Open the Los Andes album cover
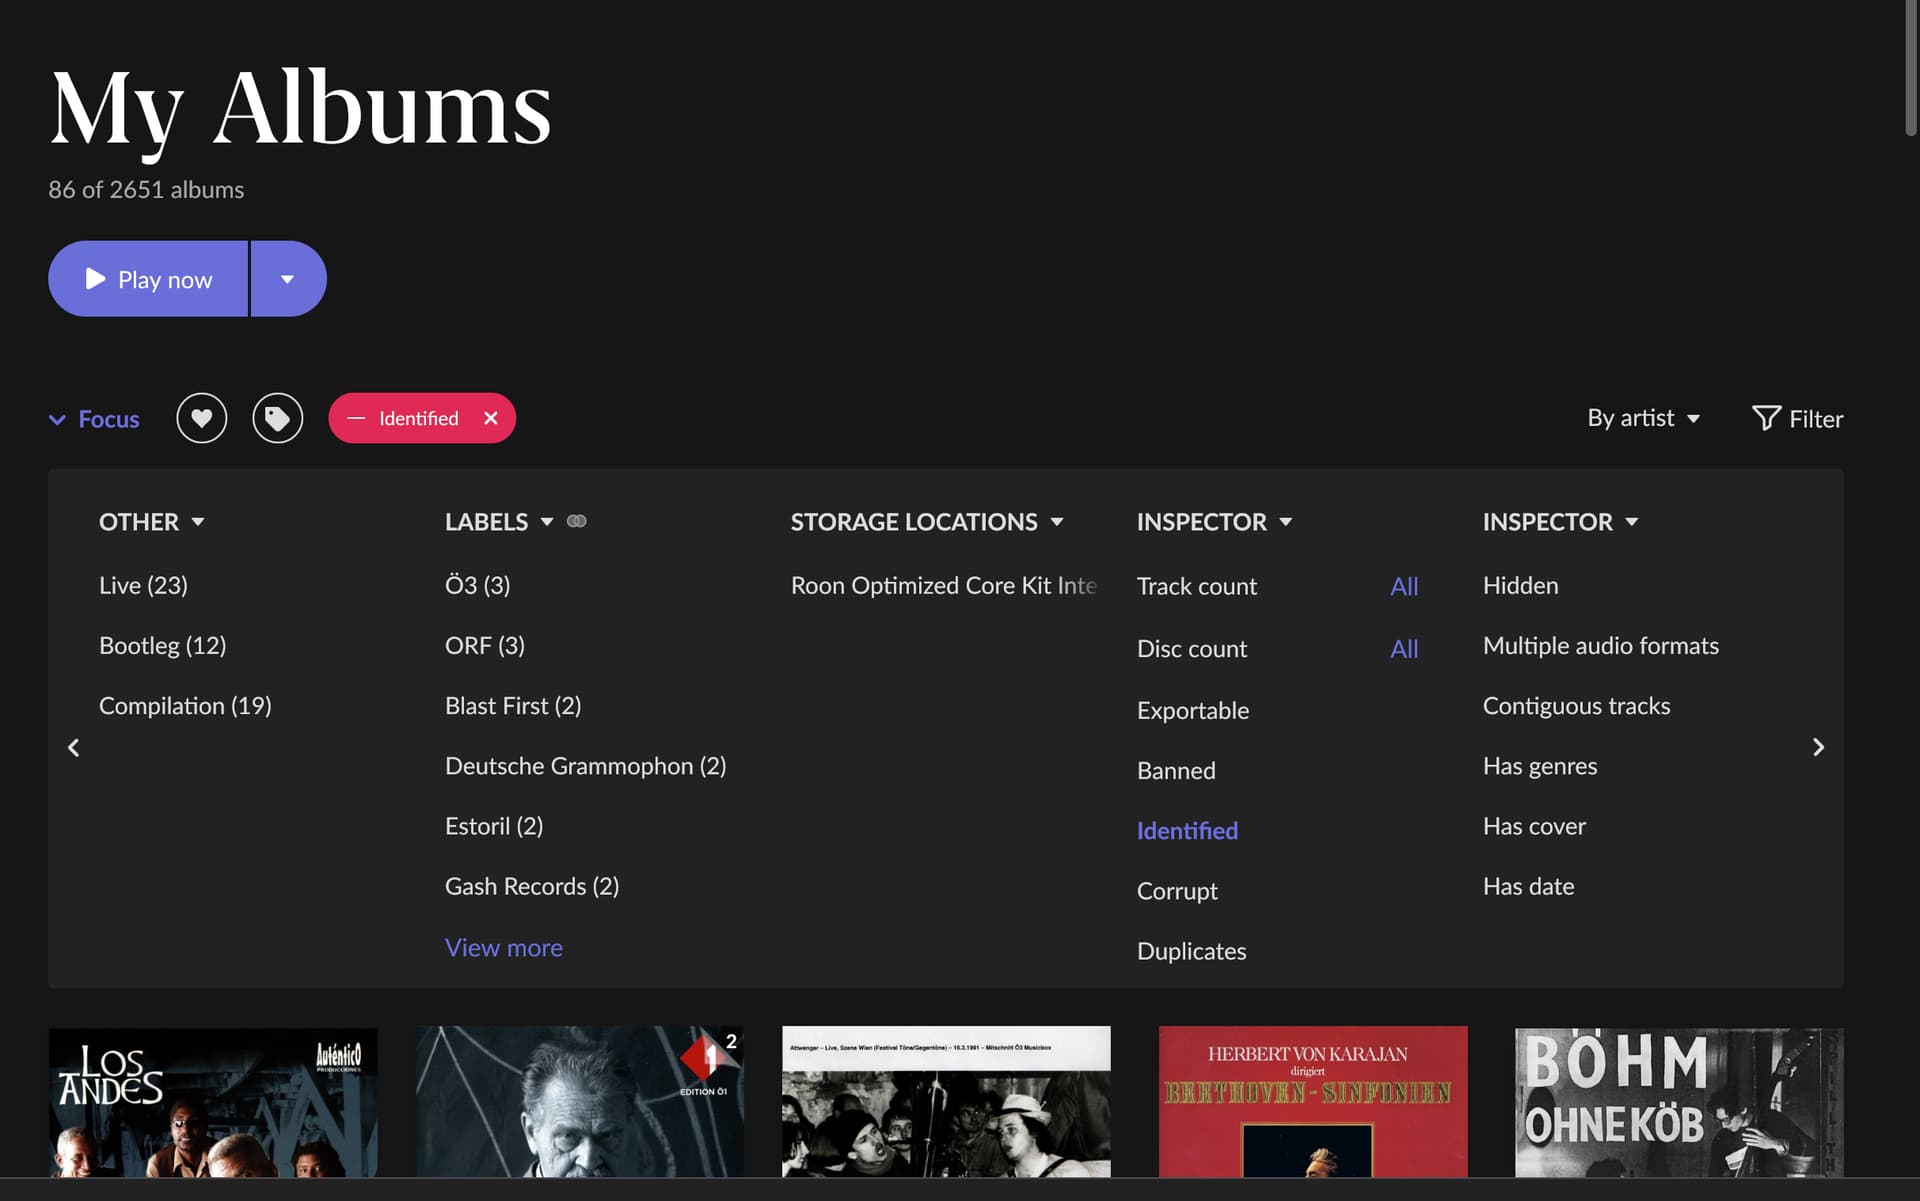 [x=213, y=1102]
